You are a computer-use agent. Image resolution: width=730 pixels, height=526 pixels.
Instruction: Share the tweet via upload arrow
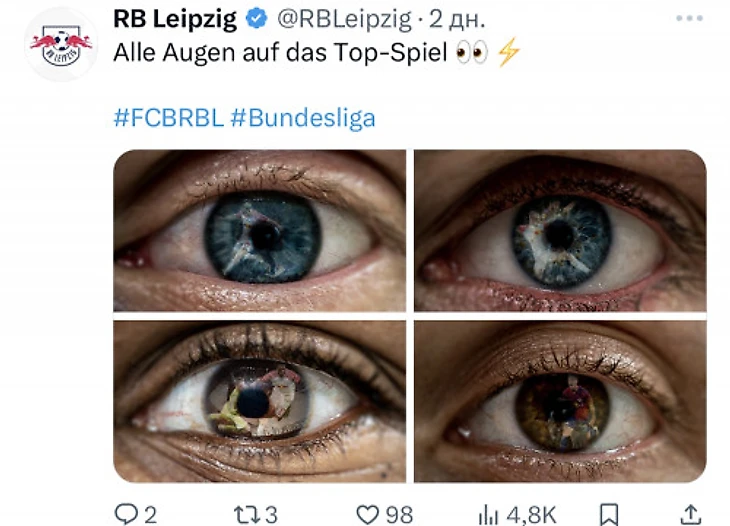(x=691, y=514)
